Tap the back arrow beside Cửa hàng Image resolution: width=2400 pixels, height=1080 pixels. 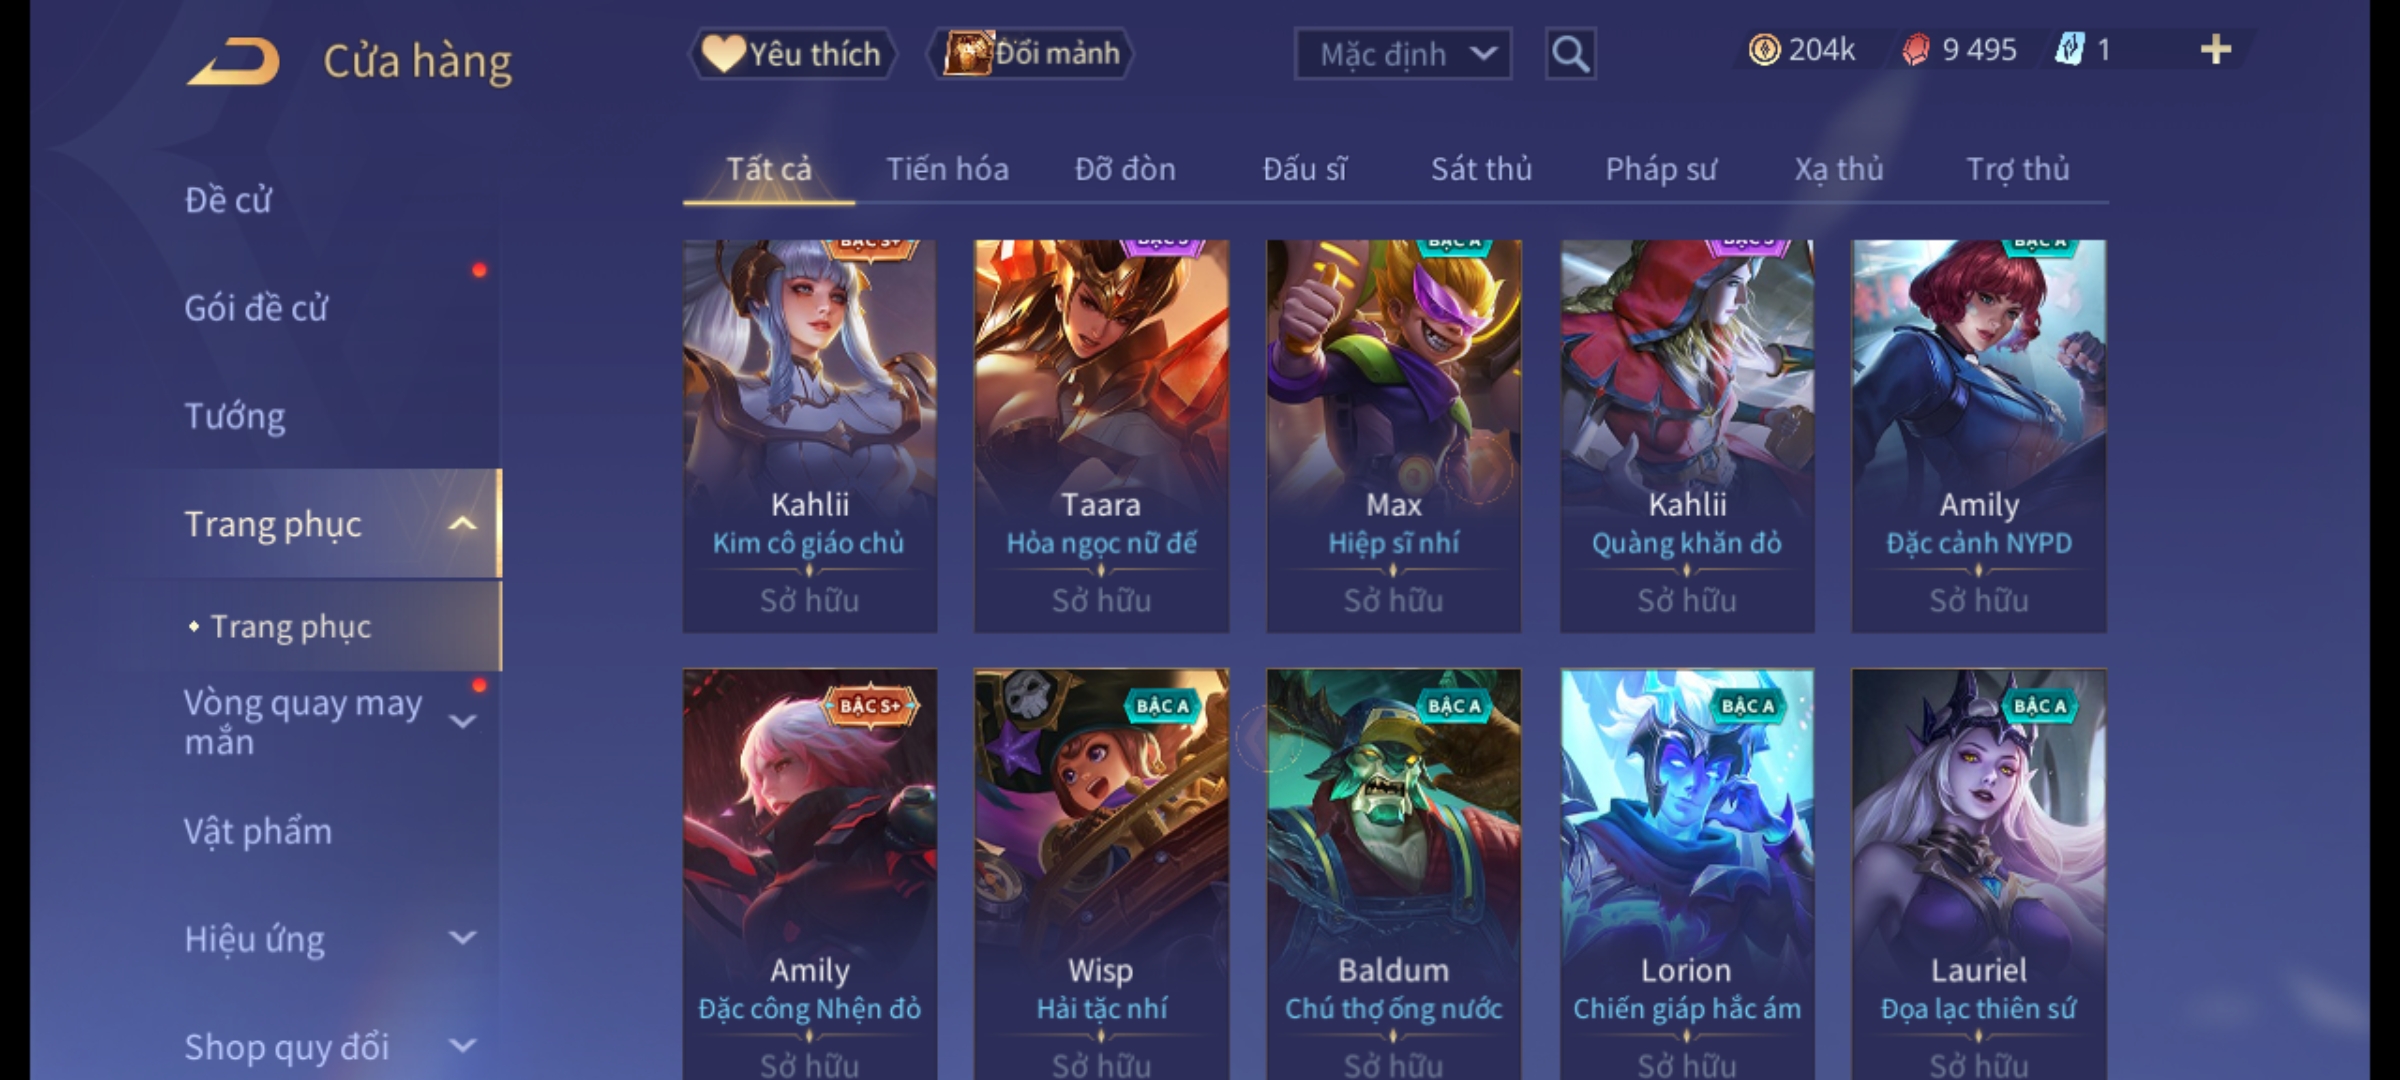[233, 61]
